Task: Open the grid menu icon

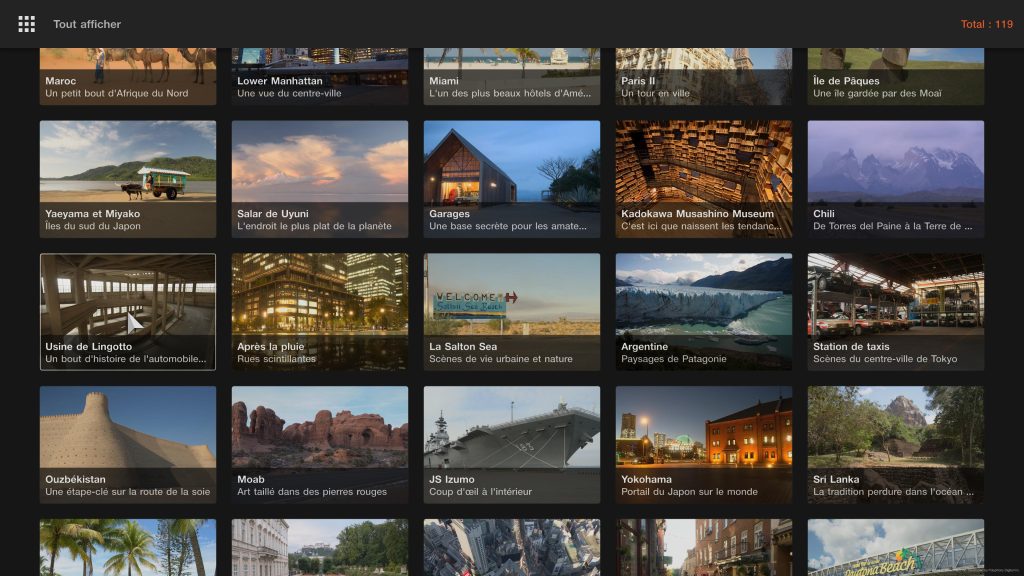Action: (26, 24)
